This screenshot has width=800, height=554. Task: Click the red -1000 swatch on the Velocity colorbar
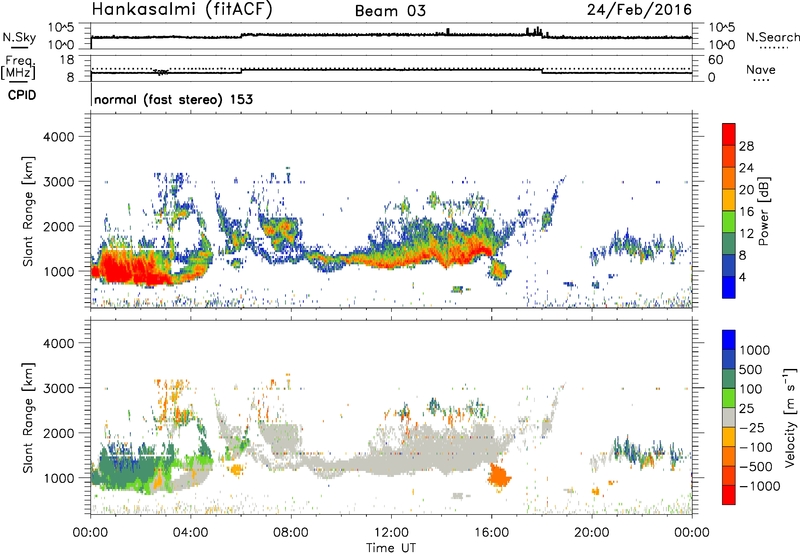pyautogui.click(x=729, y=495)
